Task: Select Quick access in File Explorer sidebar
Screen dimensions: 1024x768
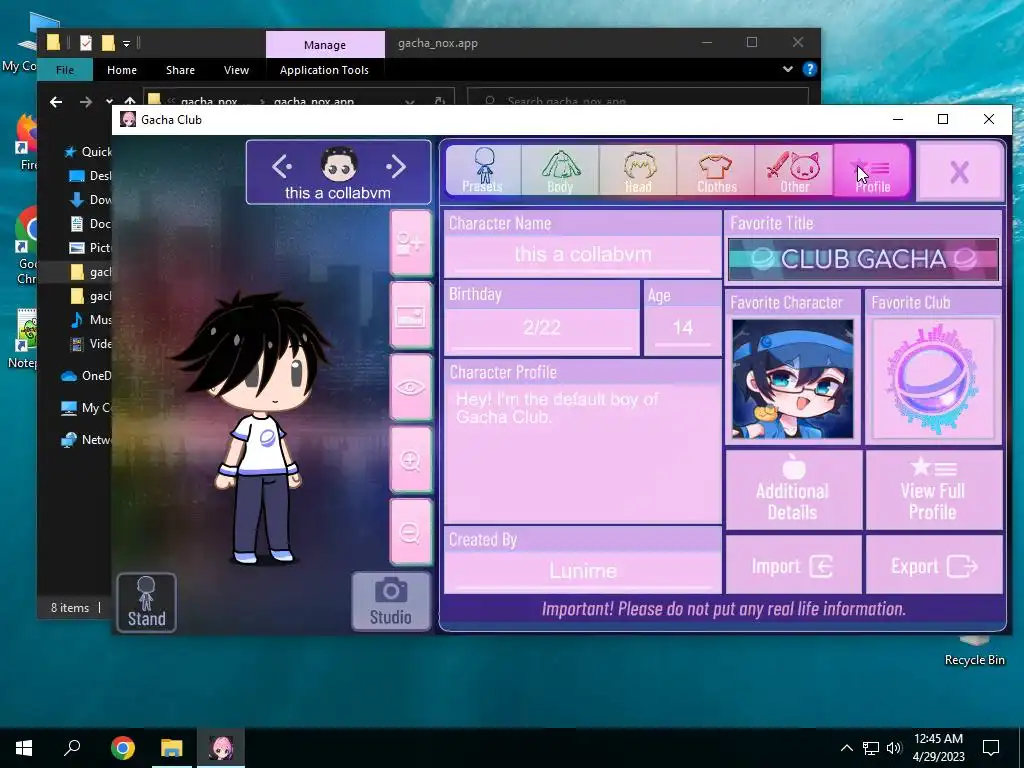Action: pos(88,152)
